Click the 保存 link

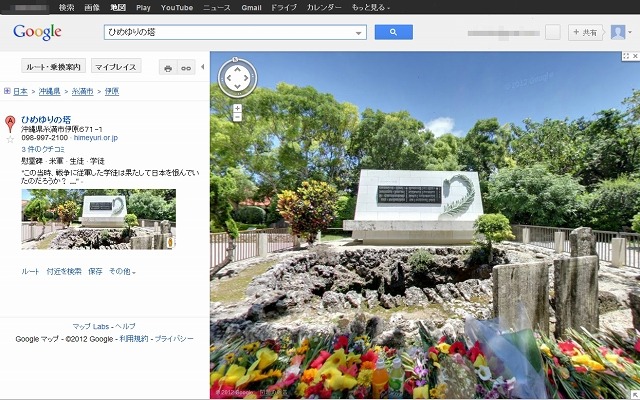[x=95, y=271]
